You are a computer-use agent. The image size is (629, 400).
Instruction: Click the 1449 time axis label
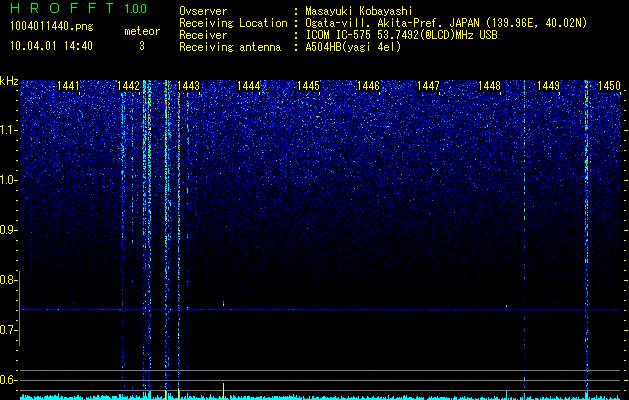click(x=548, y=86)
